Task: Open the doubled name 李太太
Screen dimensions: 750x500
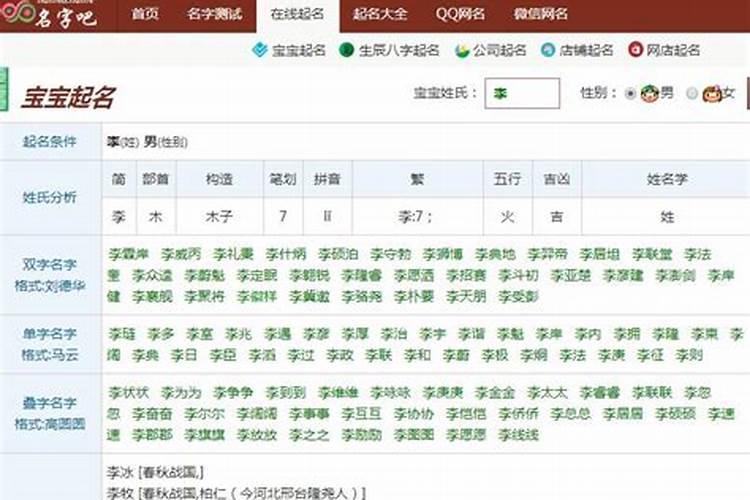Action: [547, 393]
